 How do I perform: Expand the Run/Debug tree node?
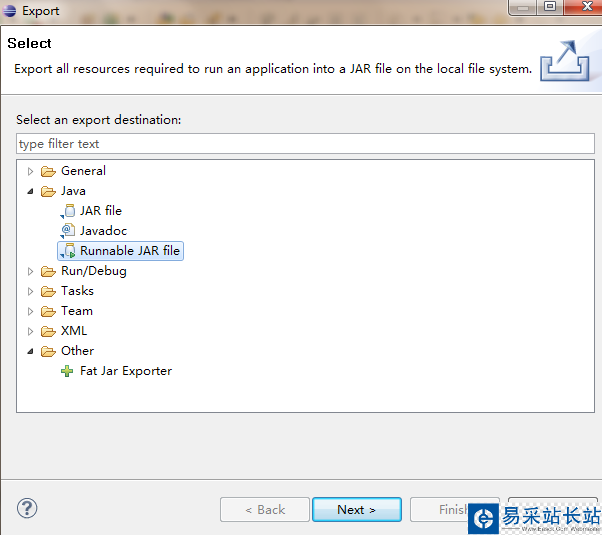[30, 271]
